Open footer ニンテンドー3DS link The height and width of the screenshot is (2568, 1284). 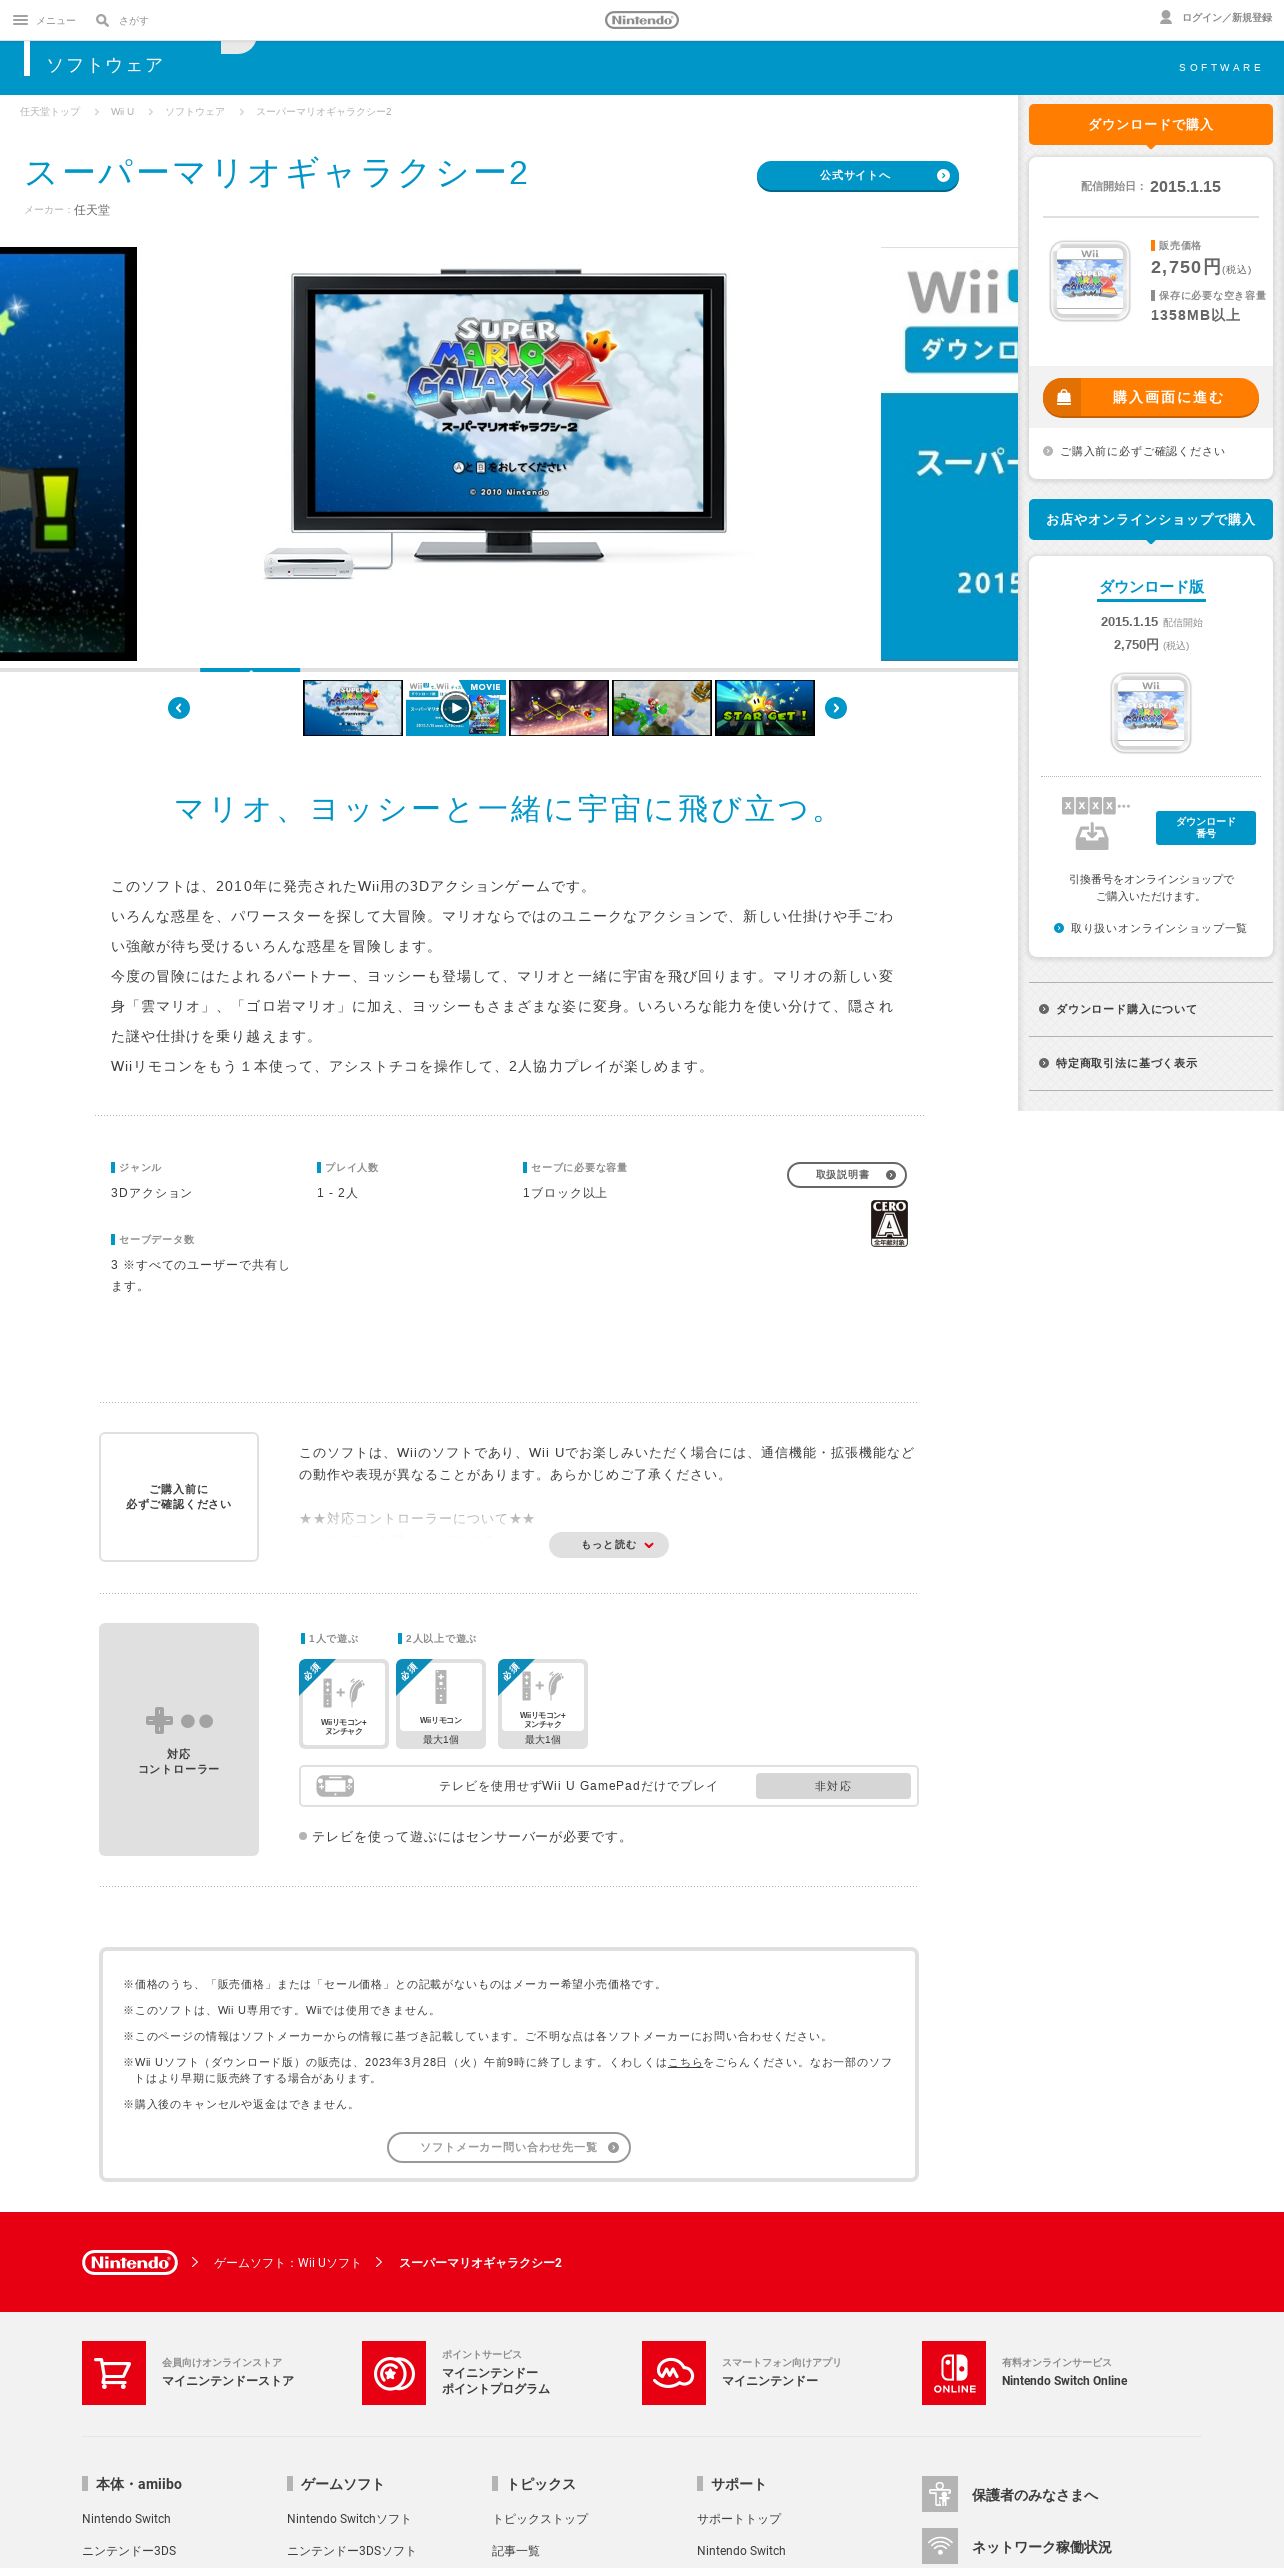click(x=129, y=2551)
